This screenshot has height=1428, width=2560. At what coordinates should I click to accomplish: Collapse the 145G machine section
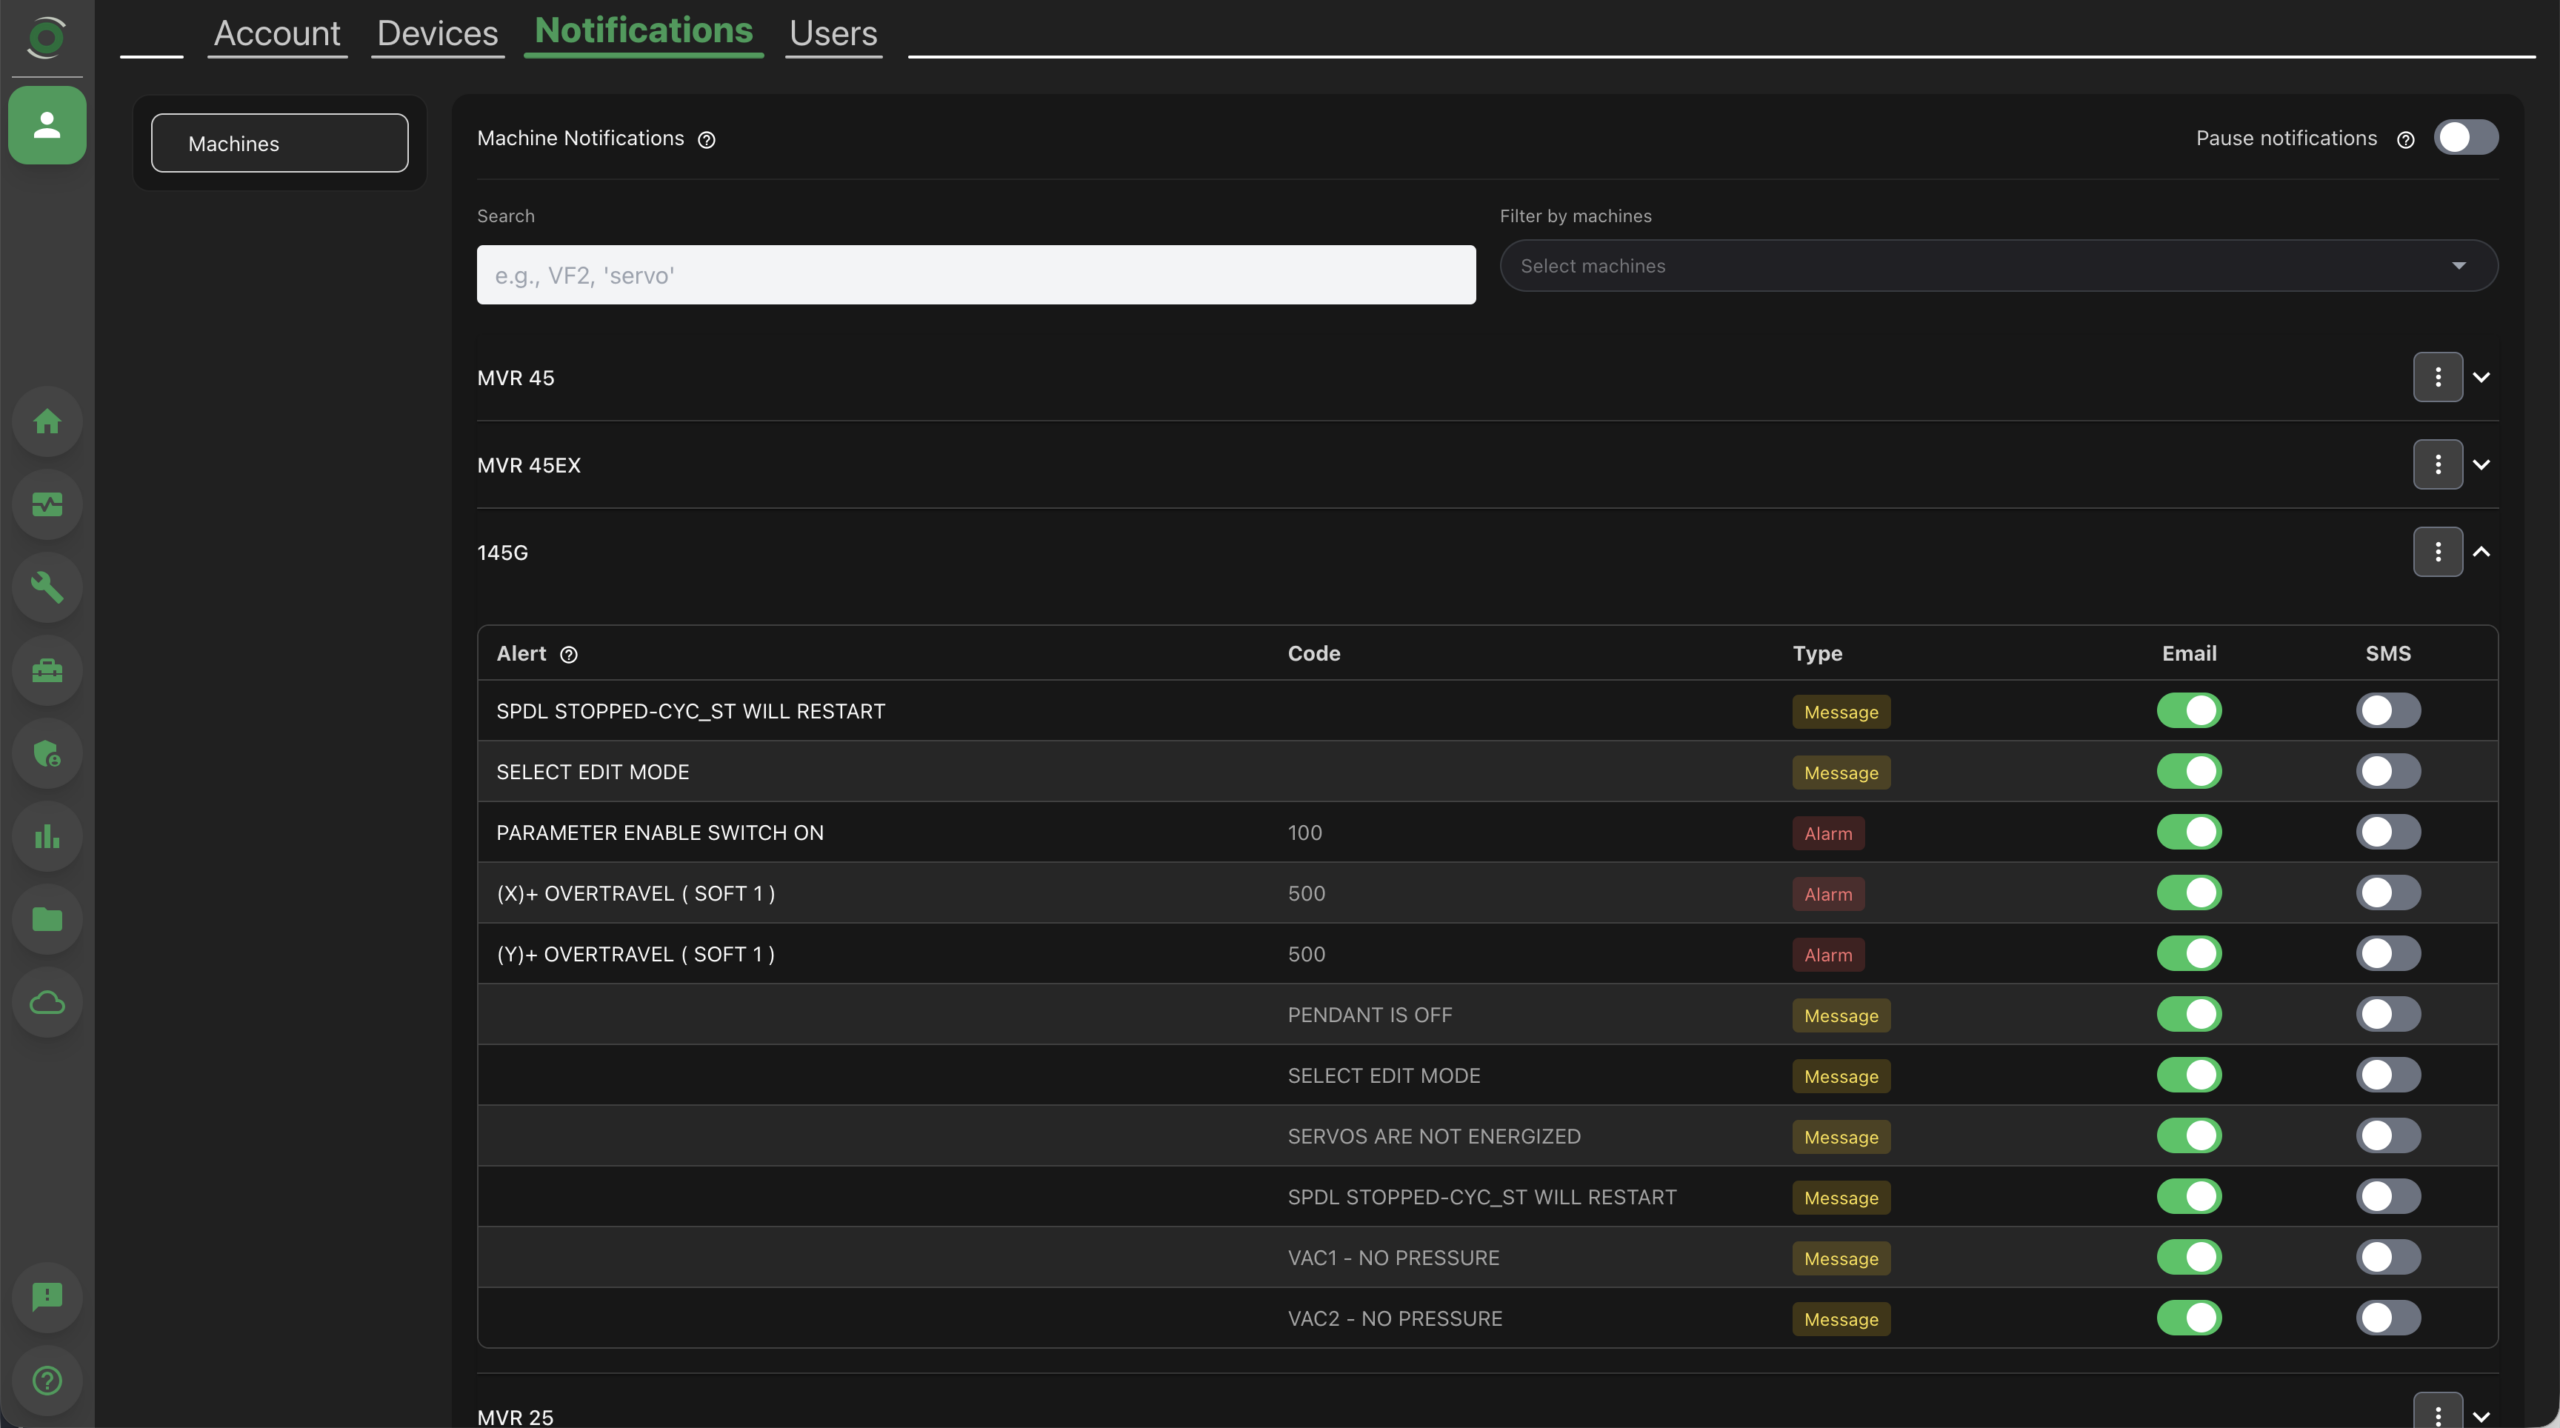2481,552
